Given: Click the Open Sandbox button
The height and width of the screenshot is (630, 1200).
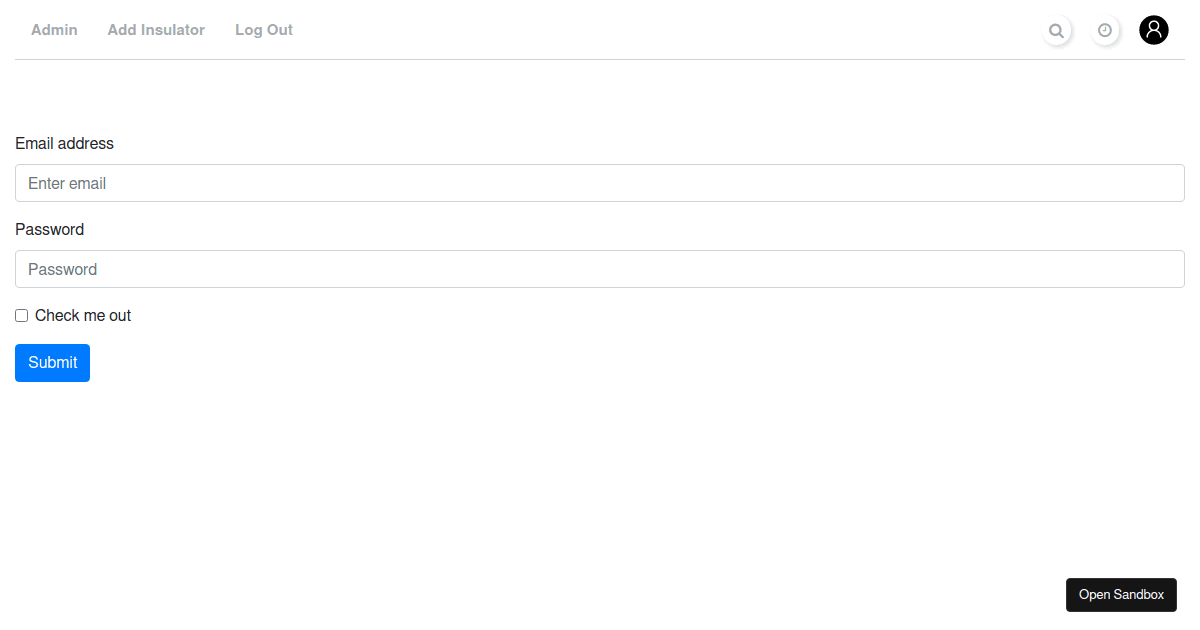Looking at the screenshot, I should tap(1121, 595).
